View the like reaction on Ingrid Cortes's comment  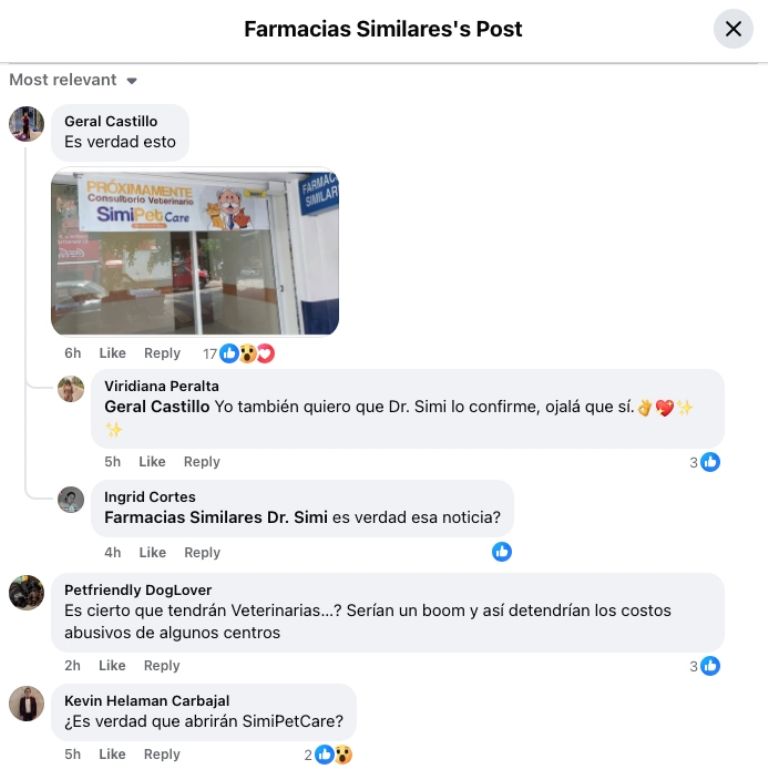pyautogui.click(x=502, y=552)
